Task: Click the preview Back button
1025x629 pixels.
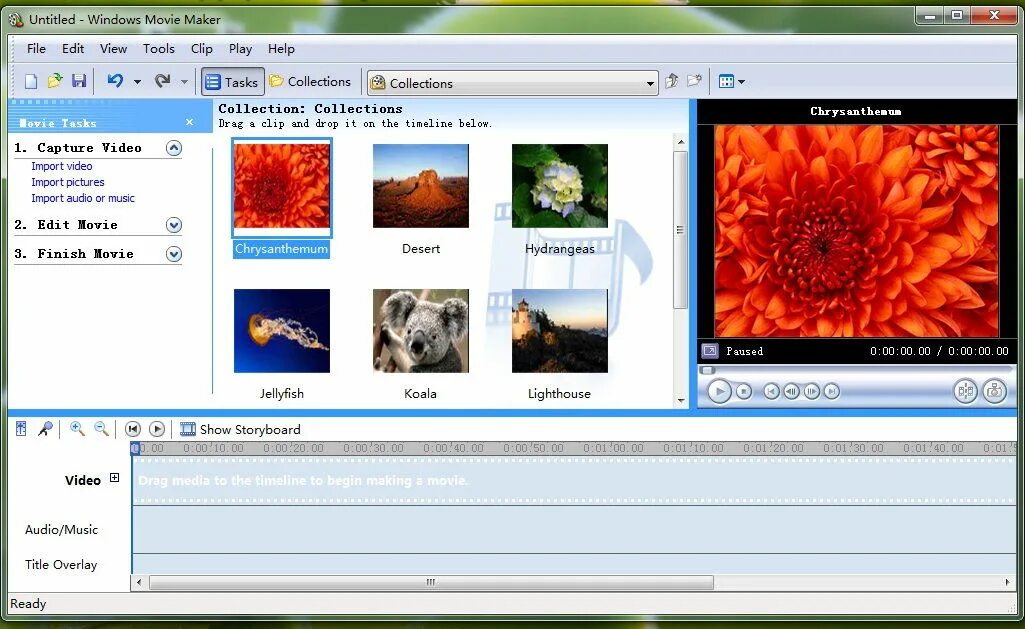Action: click(771, 392)
